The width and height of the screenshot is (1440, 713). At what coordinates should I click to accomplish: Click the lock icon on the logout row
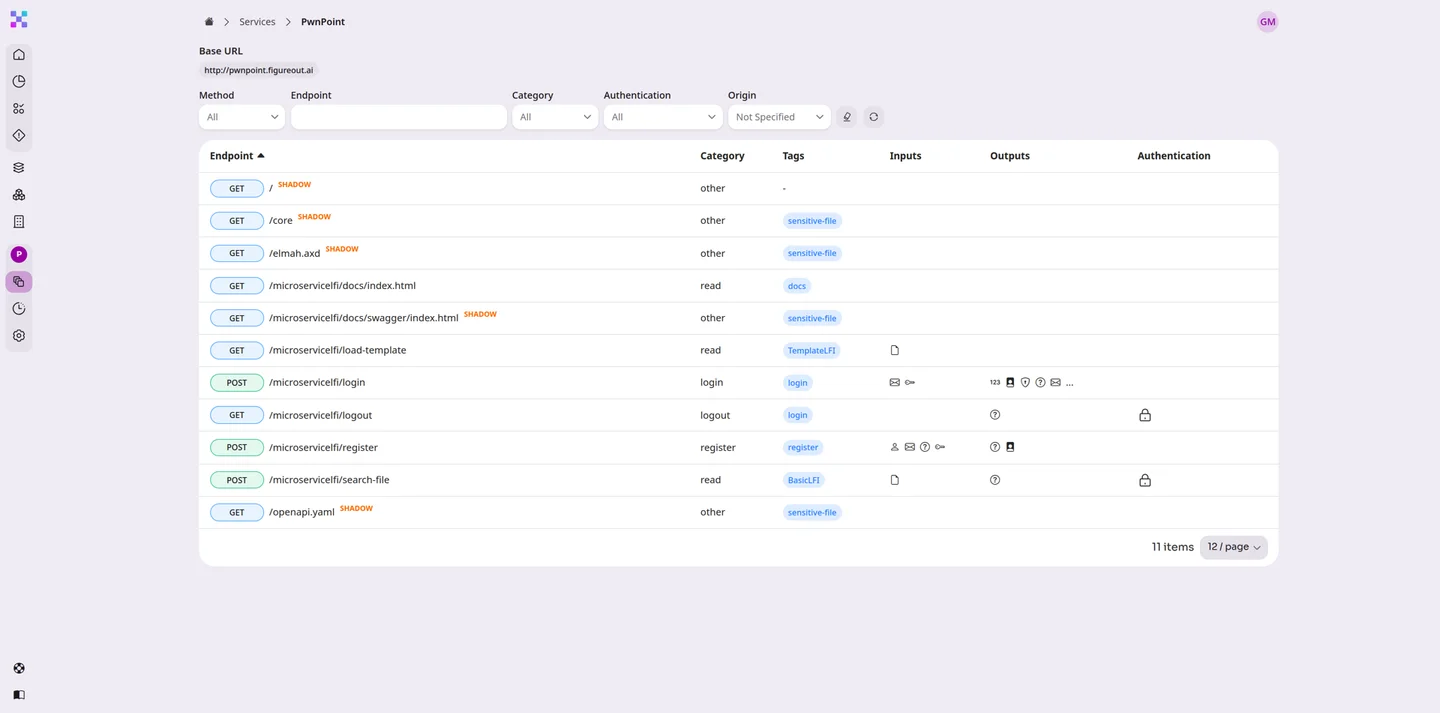1145,415
